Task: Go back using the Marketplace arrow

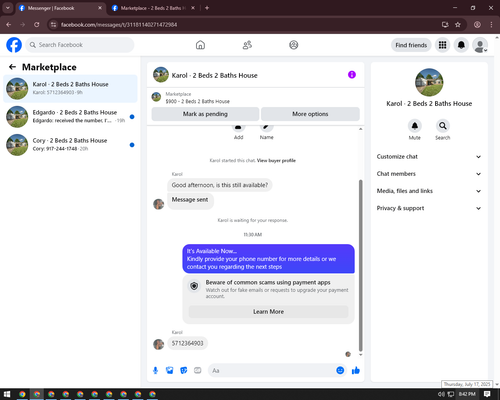Action: pos(12,67)
